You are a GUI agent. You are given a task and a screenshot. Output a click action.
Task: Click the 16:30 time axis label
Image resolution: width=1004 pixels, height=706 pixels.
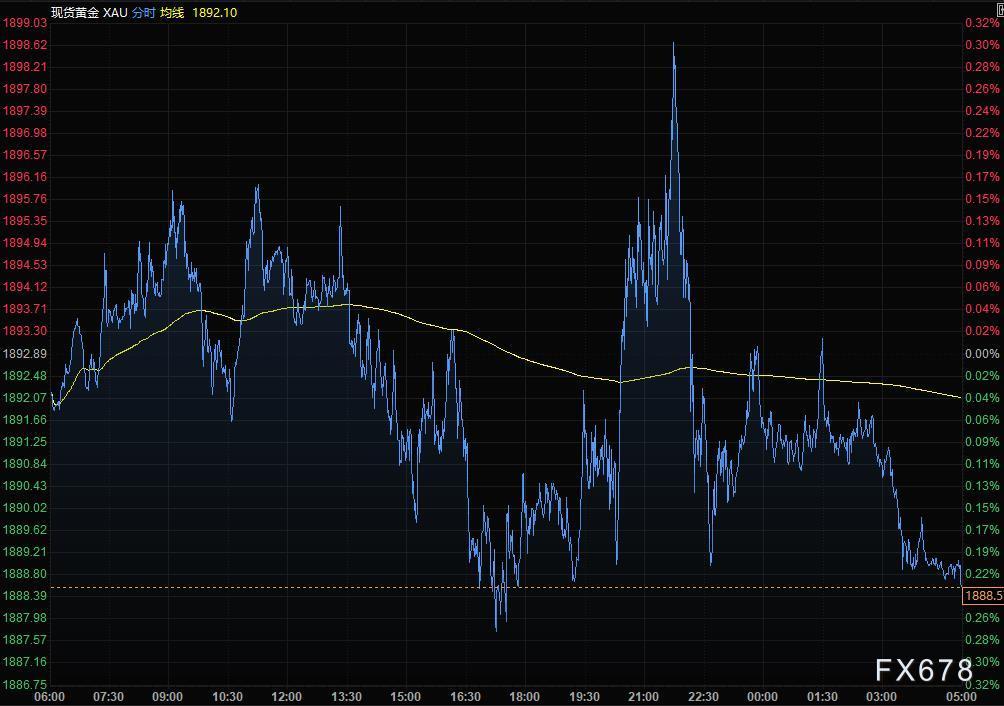pos(465,697)
